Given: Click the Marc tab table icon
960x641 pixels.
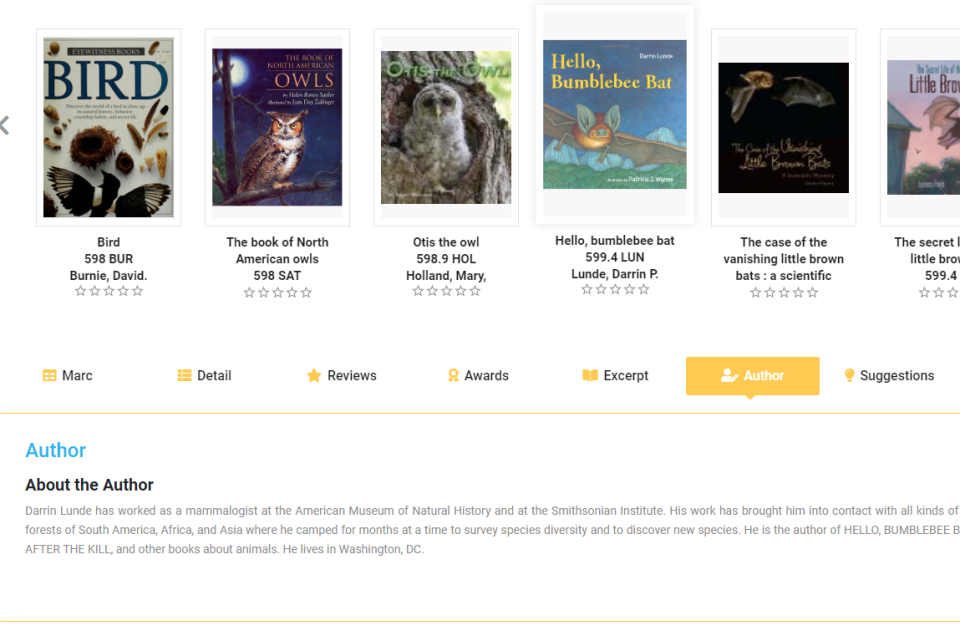Looking at the screenshot, I should 49,376.
